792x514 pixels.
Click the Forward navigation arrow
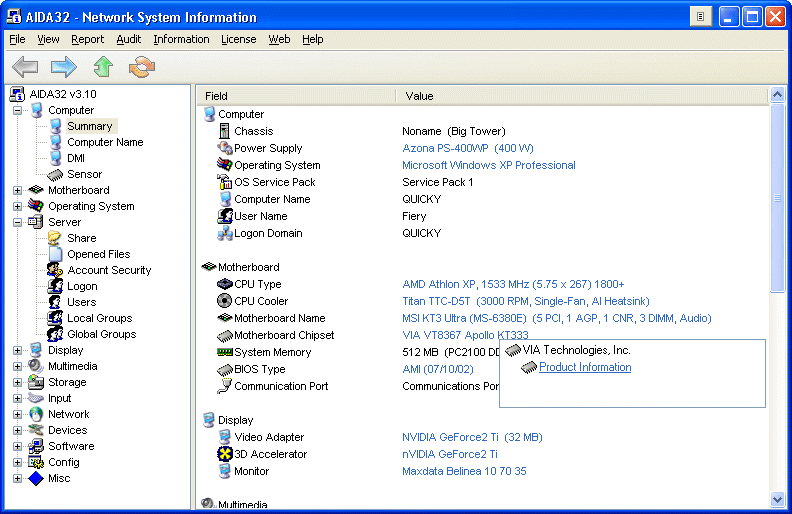(64, 67)
